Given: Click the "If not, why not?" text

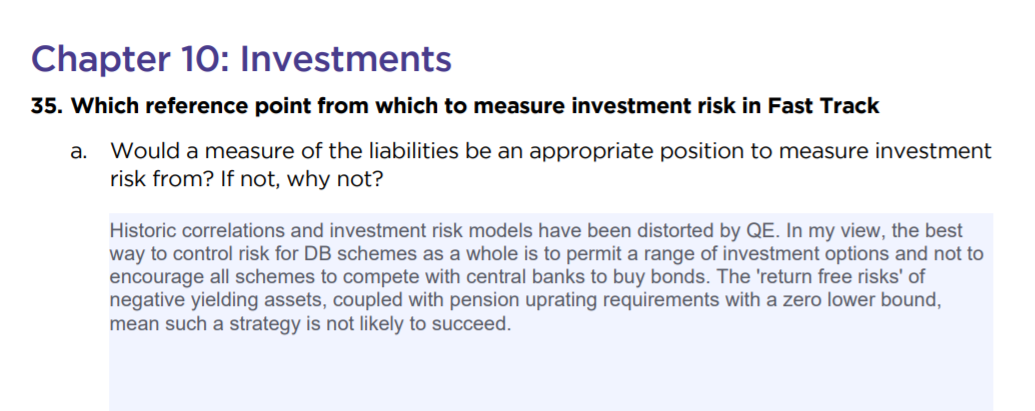Looking at the screenshot, I should click(x=301, y=179).
